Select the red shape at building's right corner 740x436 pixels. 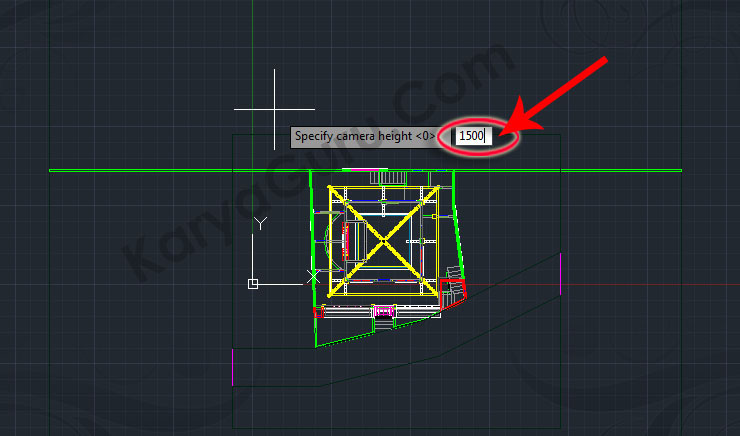click(454, 290)
